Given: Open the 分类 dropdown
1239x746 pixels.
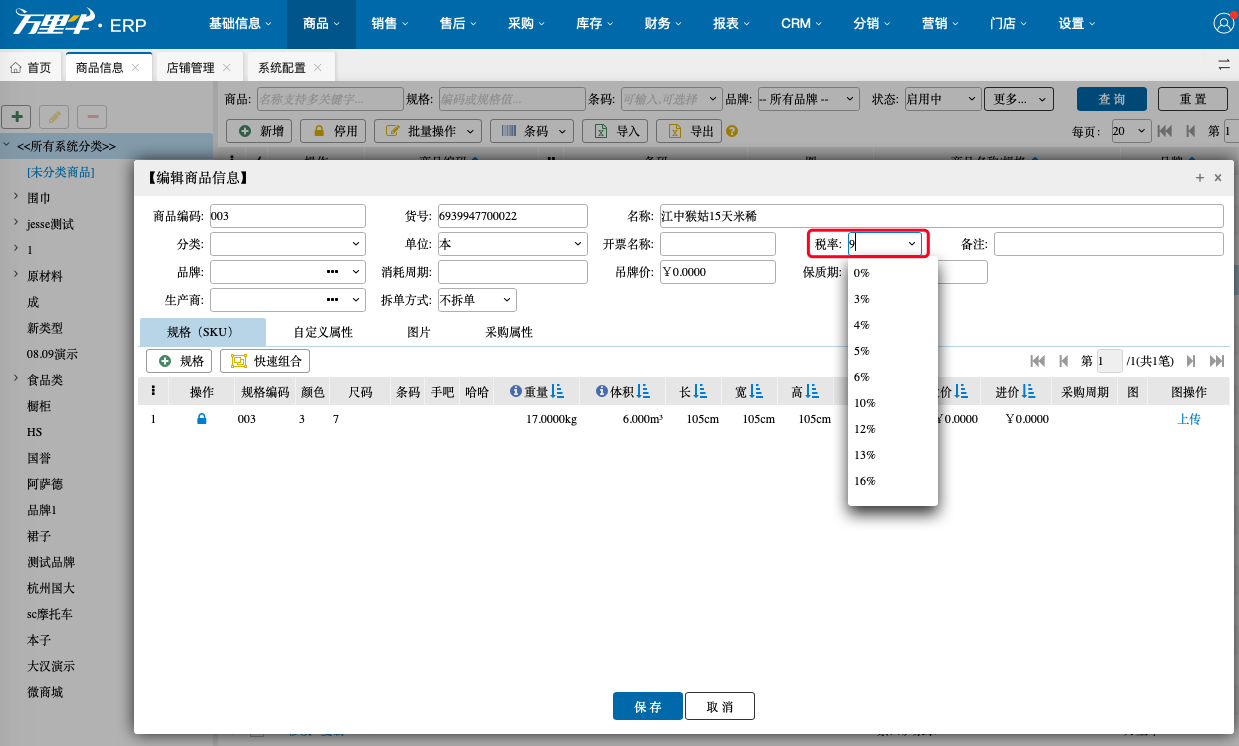Looking at the screenshot, I should pos(357,244).
